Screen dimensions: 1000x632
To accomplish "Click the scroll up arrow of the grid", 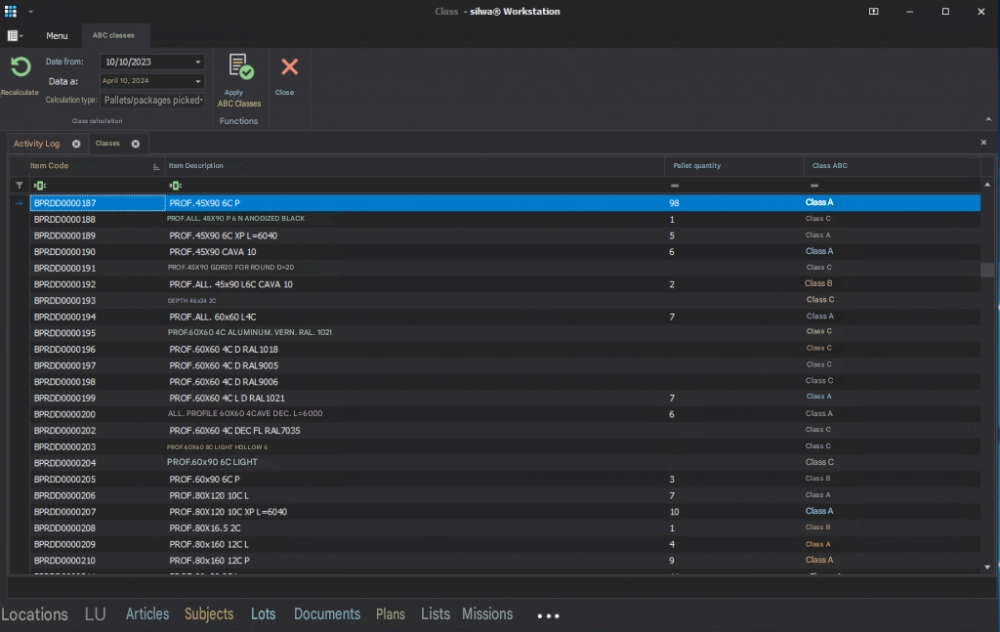I will point(987,185).
